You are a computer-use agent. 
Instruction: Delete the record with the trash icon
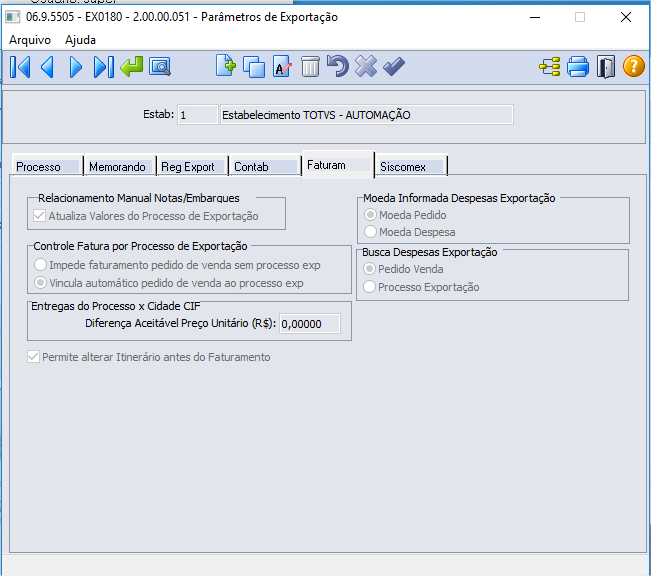pos(310,66)
